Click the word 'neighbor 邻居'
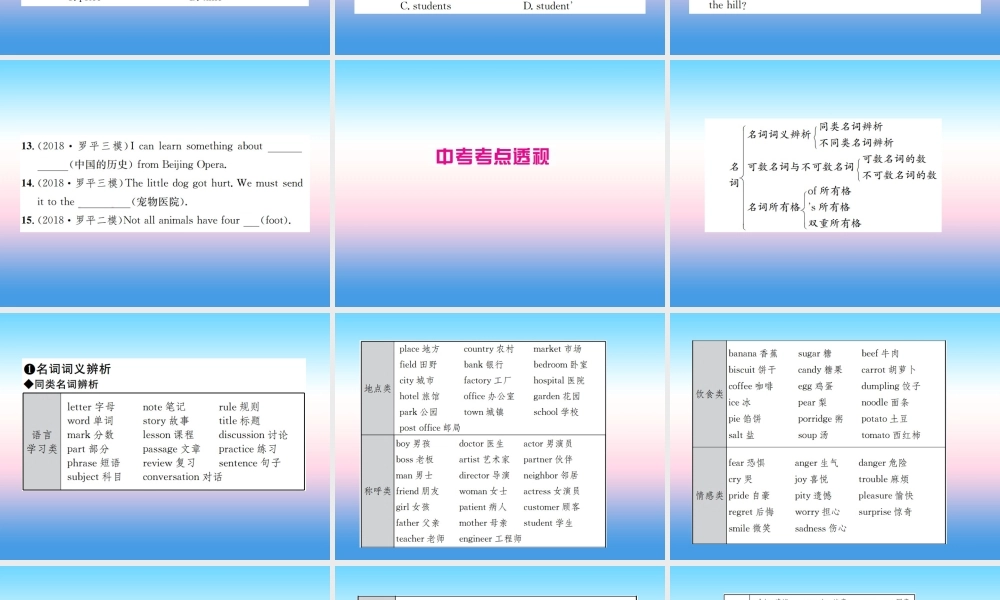This screenshot has width=1000, height=600. coord(550,476)
